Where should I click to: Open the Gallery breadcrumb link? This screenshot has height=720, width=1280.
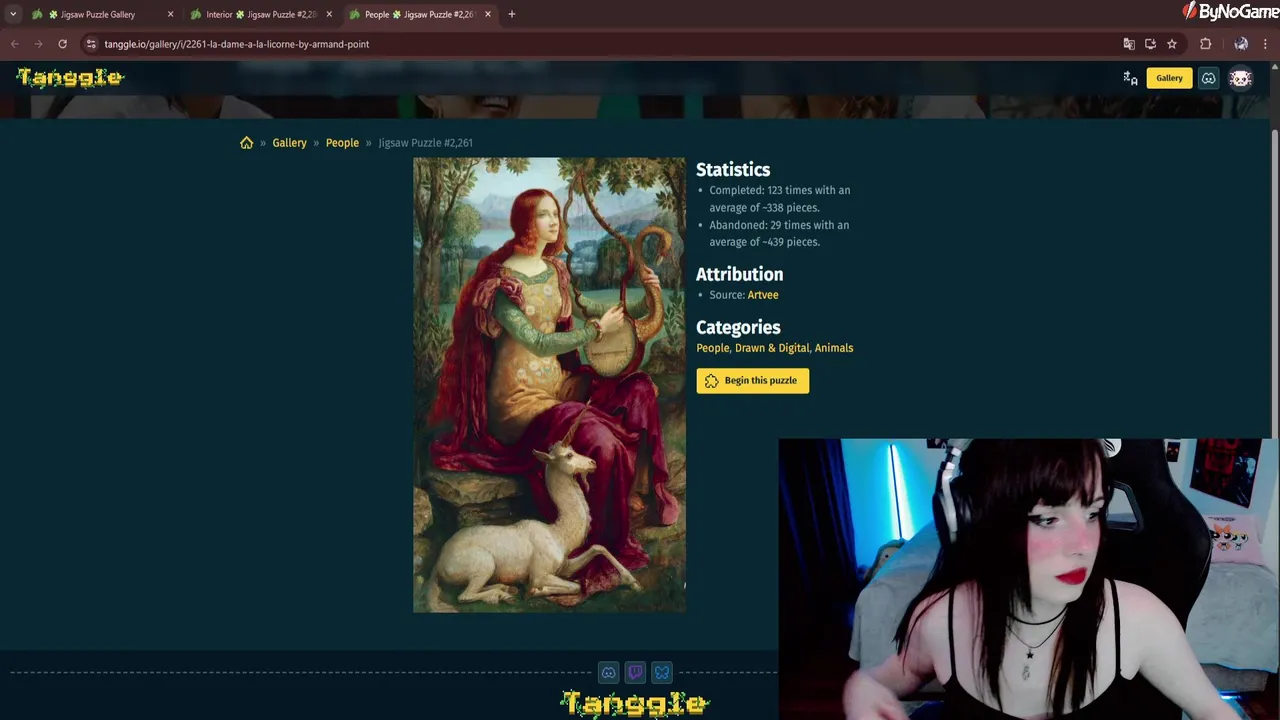(x=289, y=143)
